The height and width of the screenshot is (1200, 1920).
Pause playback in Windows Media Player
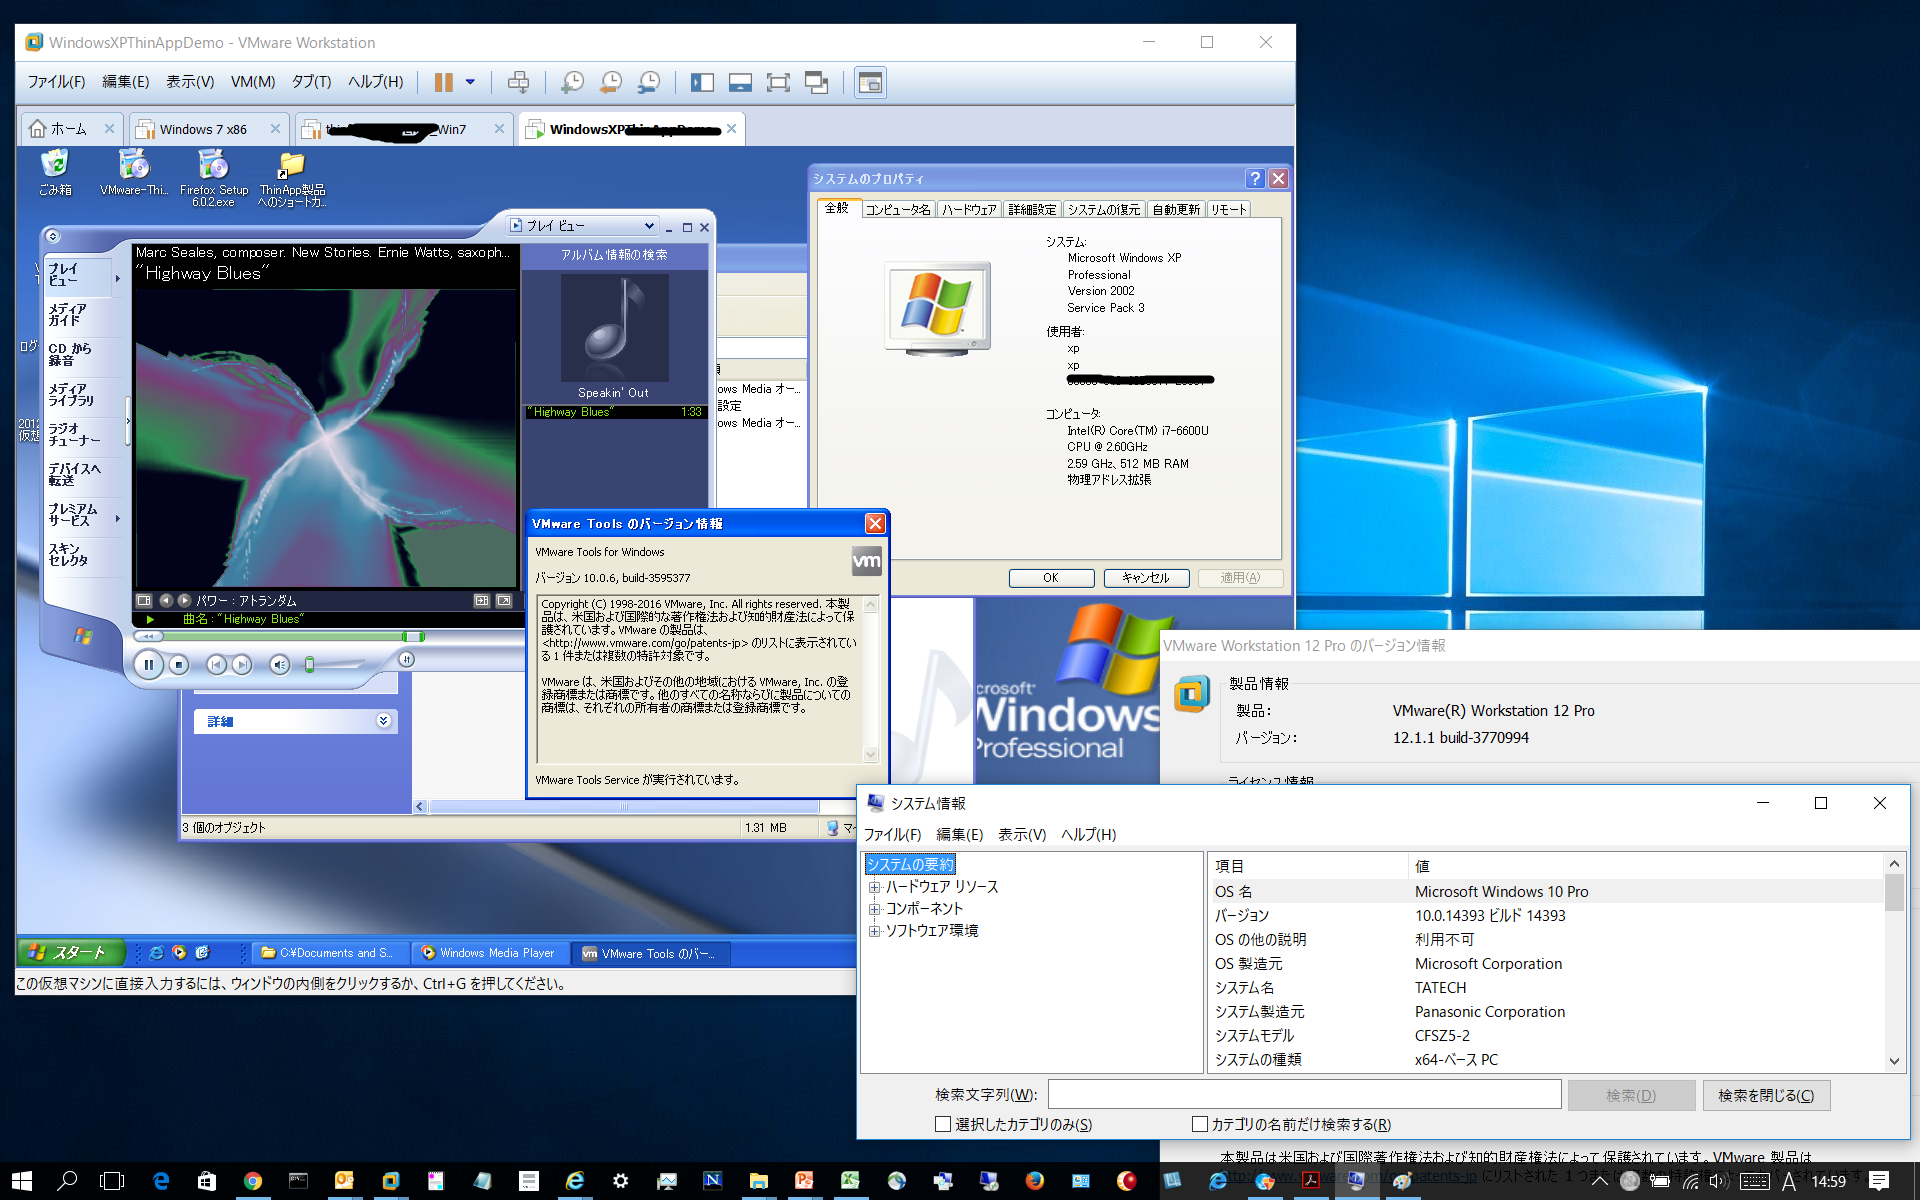[x=148, y=664]
